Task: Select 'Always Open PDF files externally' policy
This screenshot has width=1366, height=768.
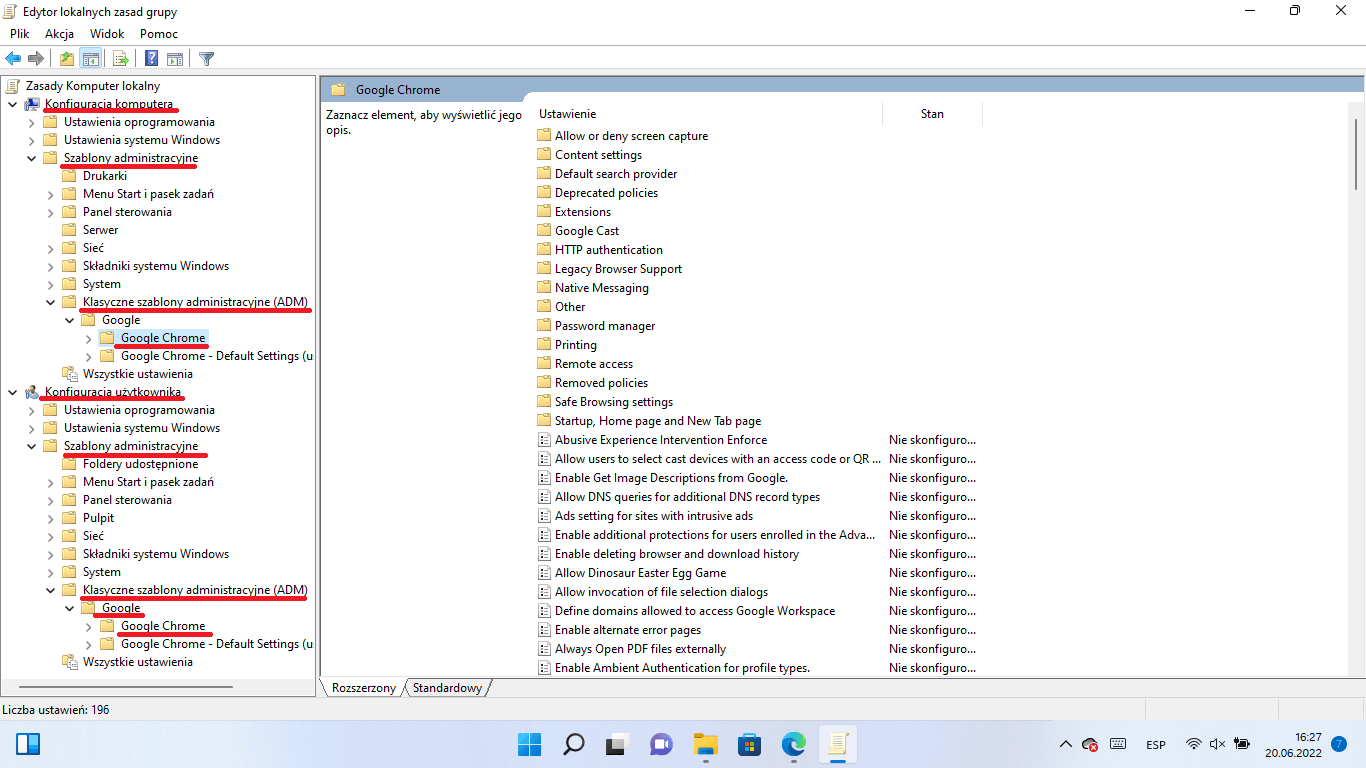Action: [x=641, y=649]
